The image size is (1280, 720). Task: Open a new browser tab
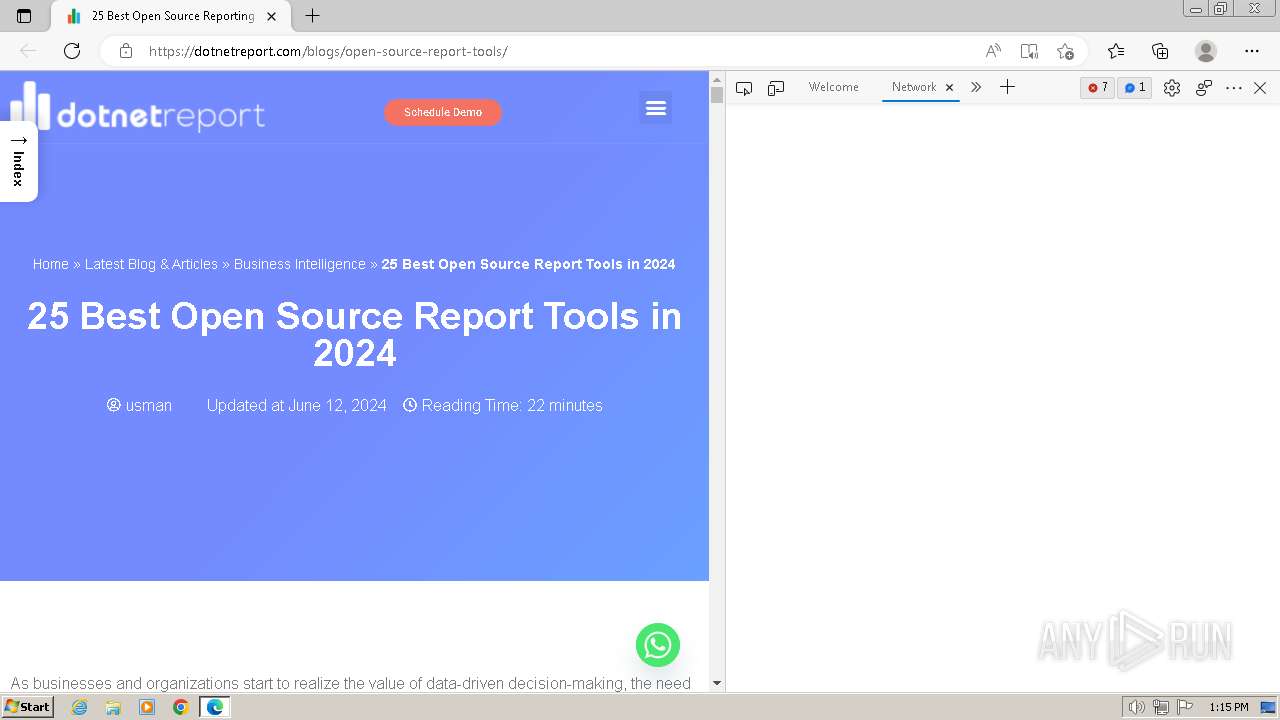312,16
